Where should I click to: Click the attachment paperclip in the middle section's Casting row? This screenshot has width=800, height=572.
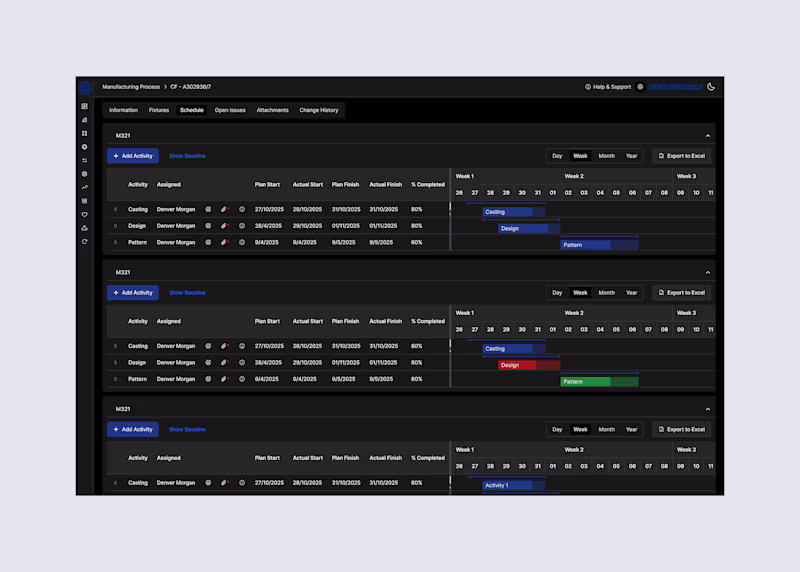click(x=223, y=346)
